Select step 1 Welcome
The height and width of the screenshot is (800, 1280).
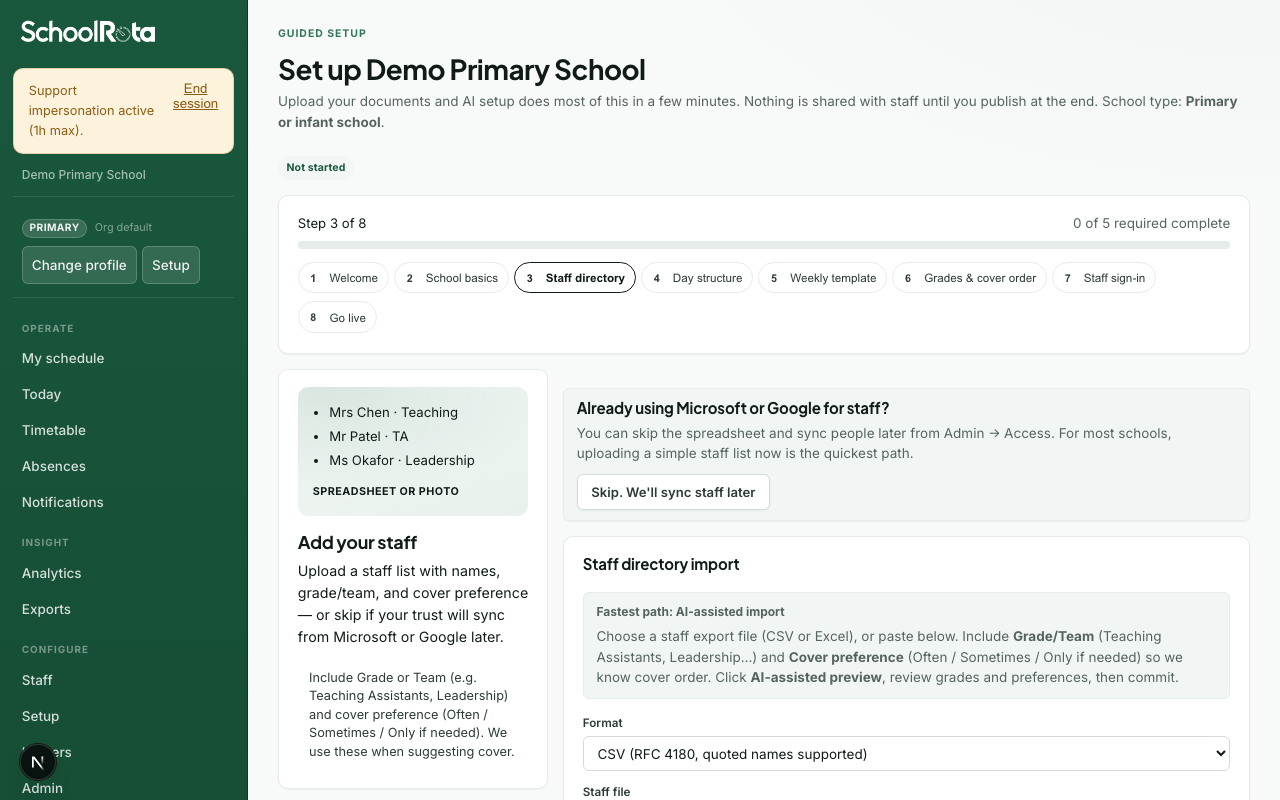click(343, 278)
